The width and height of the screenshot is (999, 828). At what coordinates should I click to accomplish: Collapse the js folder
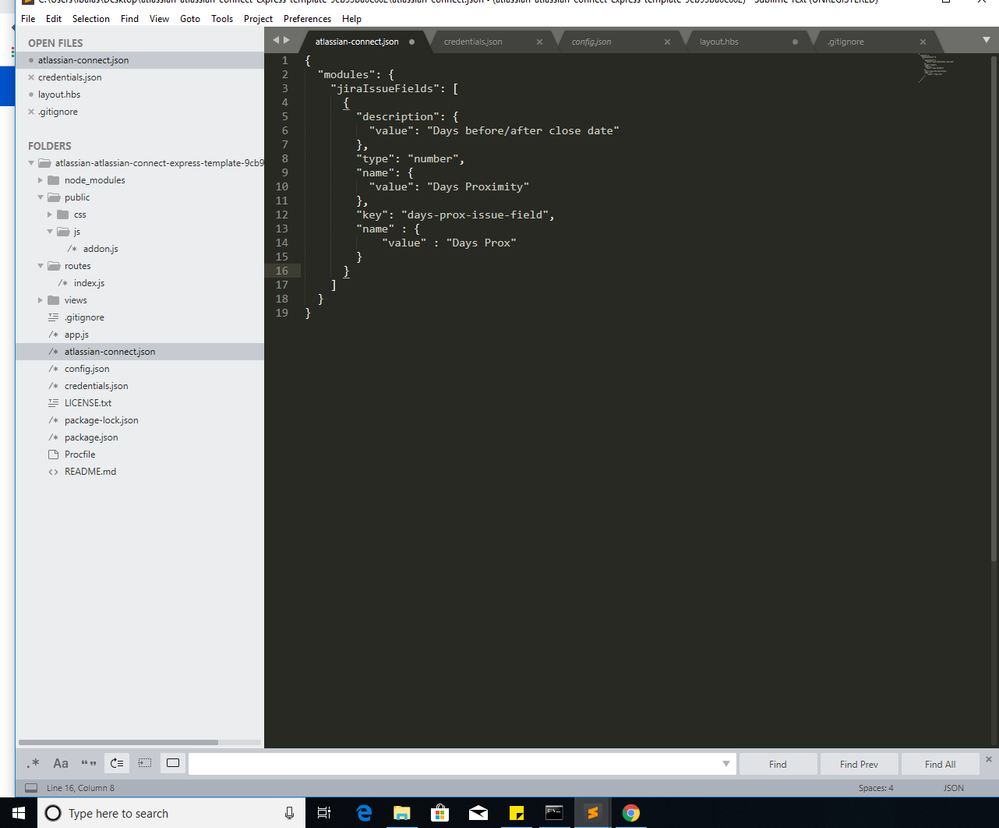50,232
